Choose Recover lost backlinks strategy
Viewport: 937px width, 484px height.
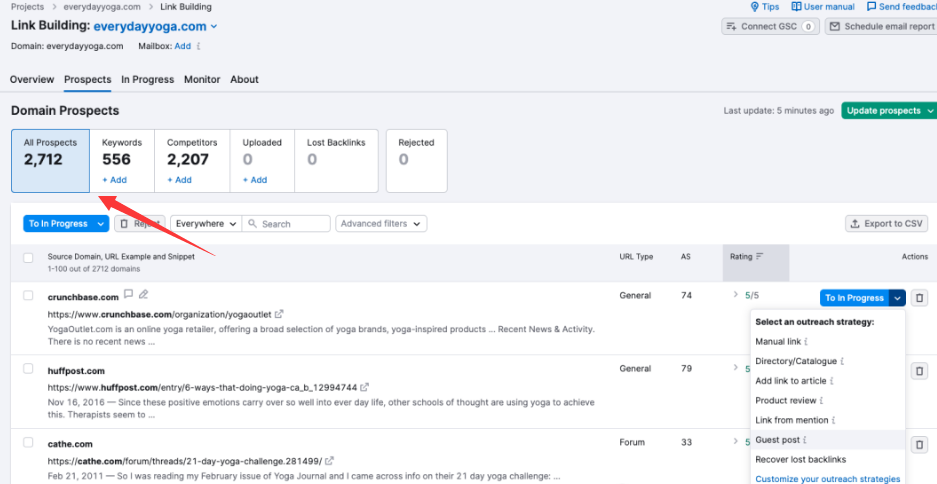[800, 459]
